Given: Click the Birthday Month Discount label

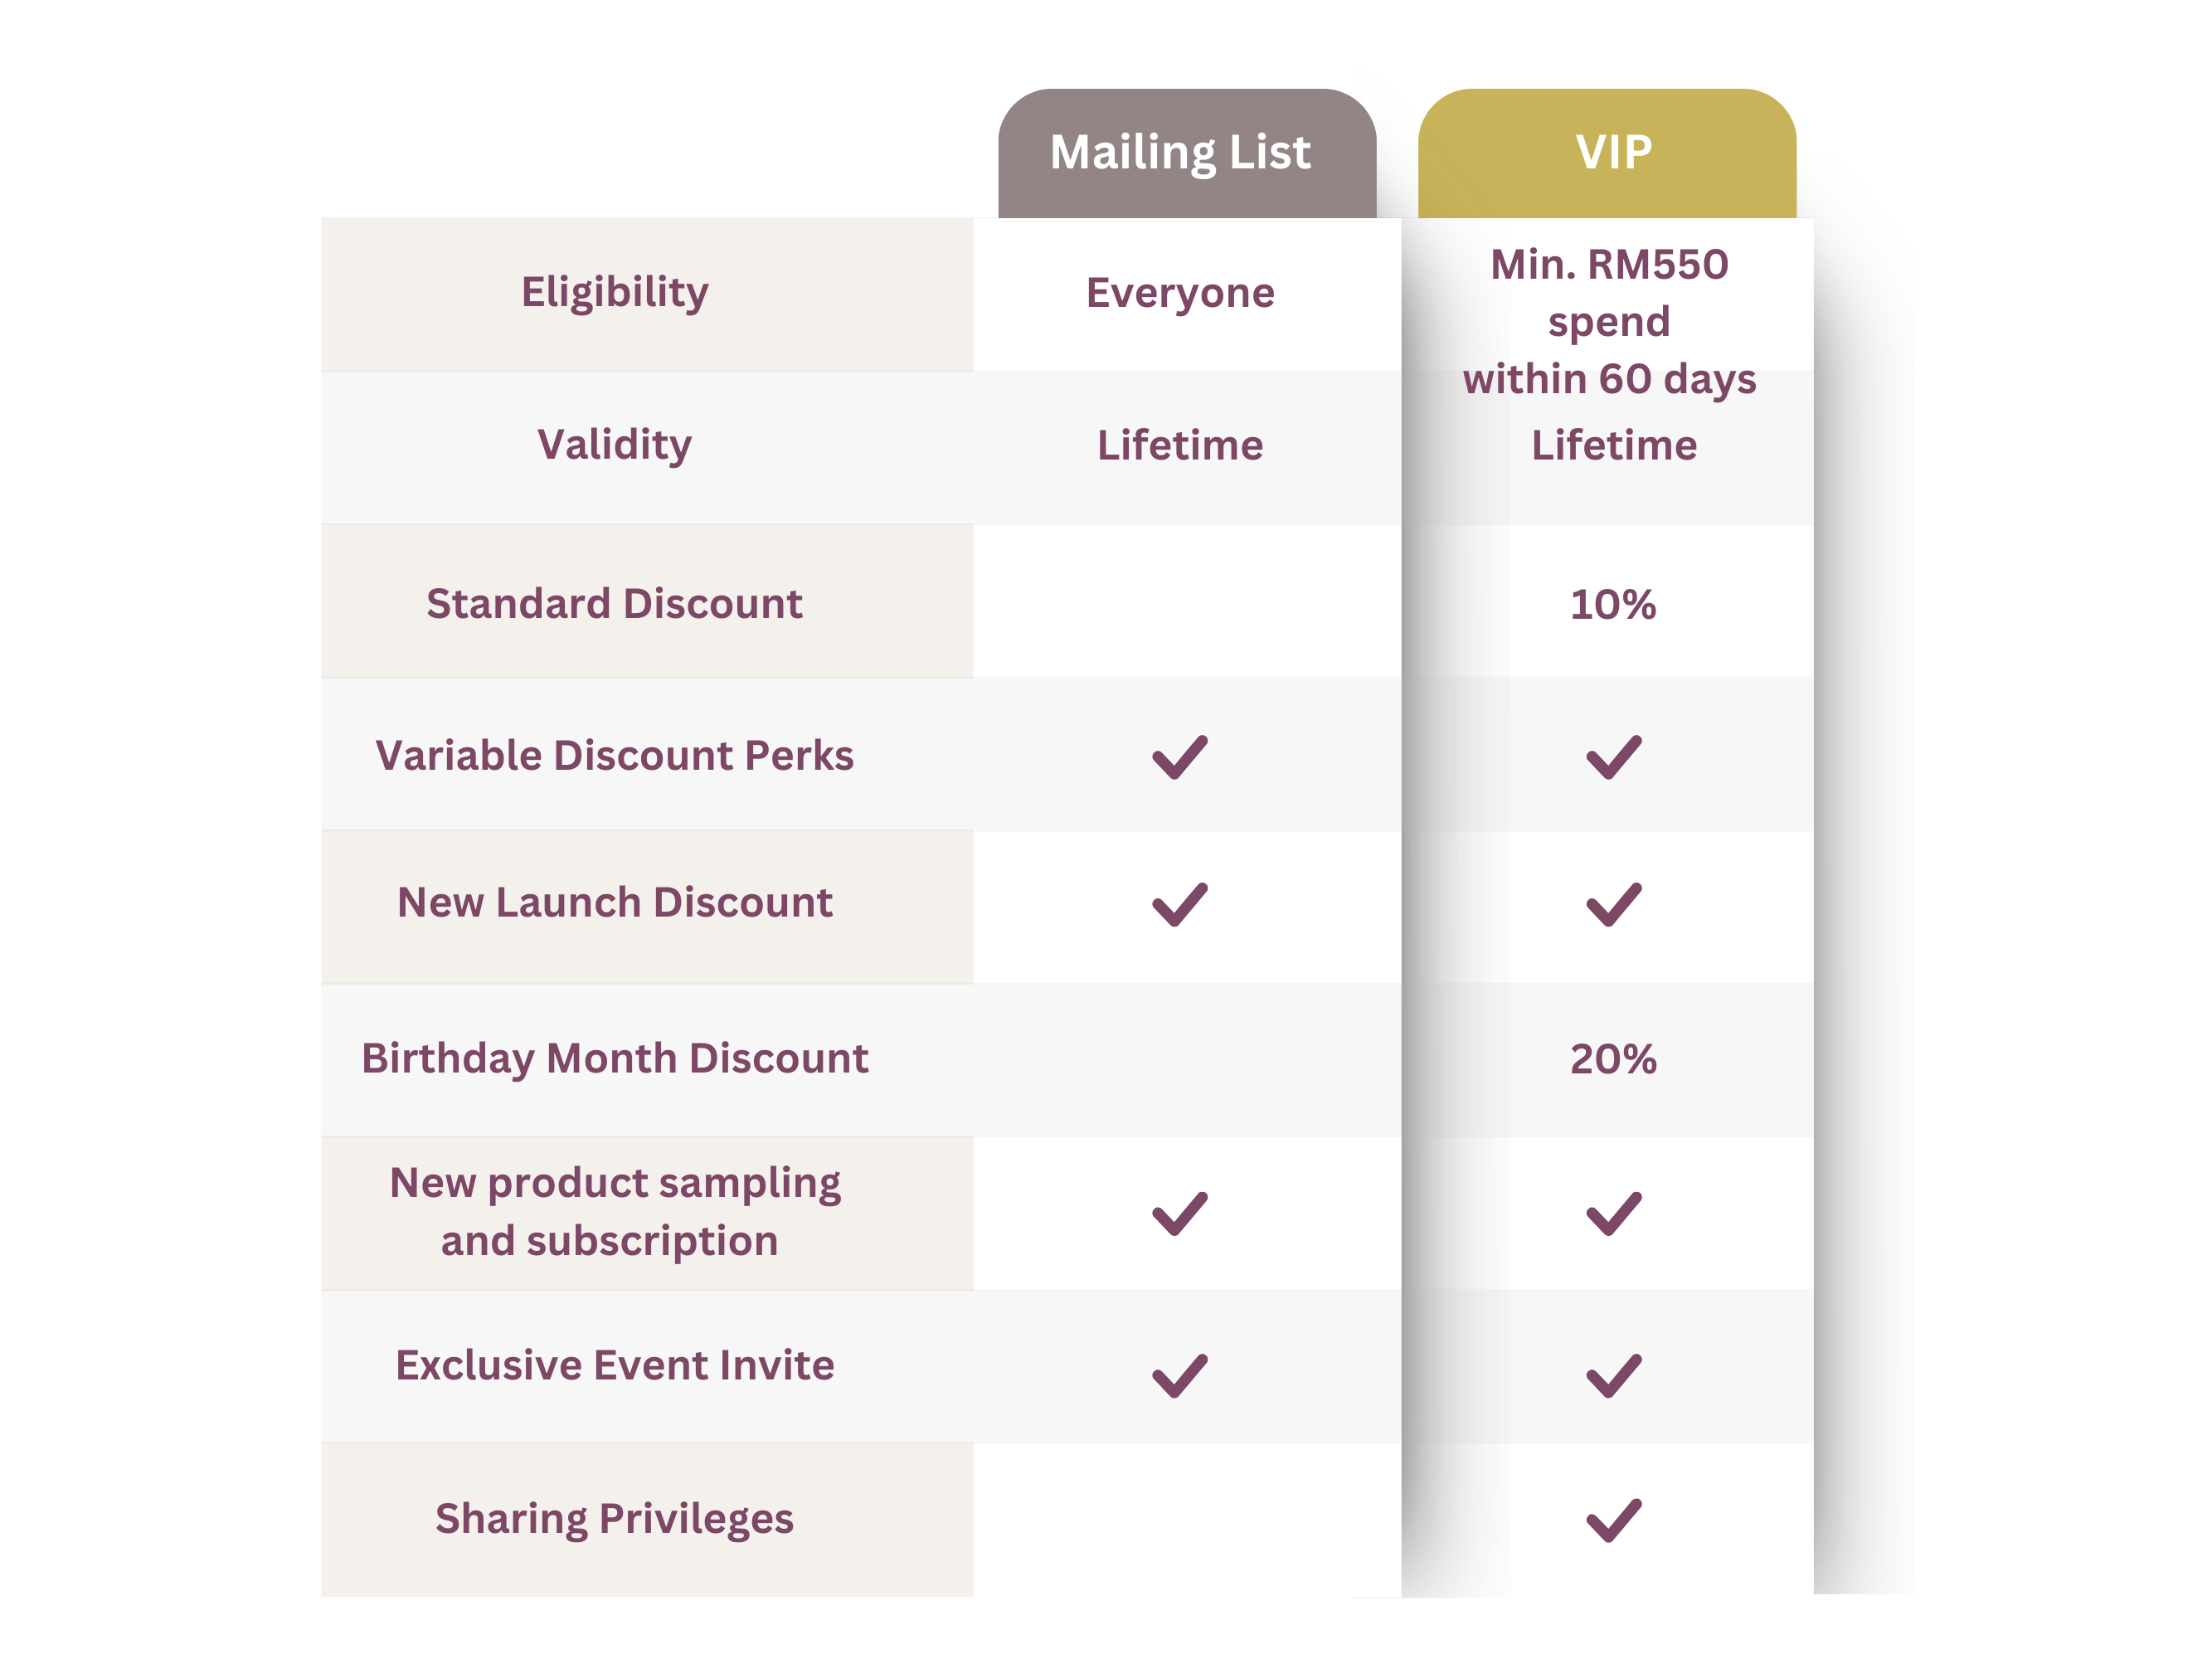Looking at the screenshot, I should click(x=614, y=1059).
